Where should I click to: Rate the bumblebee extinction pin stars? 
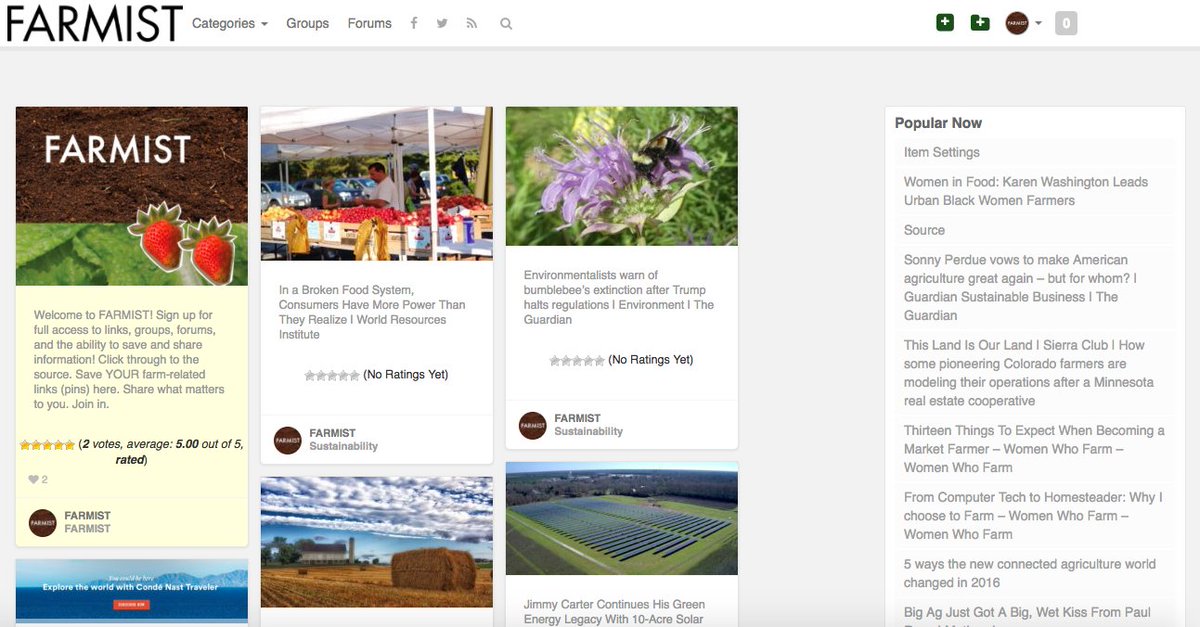pos(577,360)
